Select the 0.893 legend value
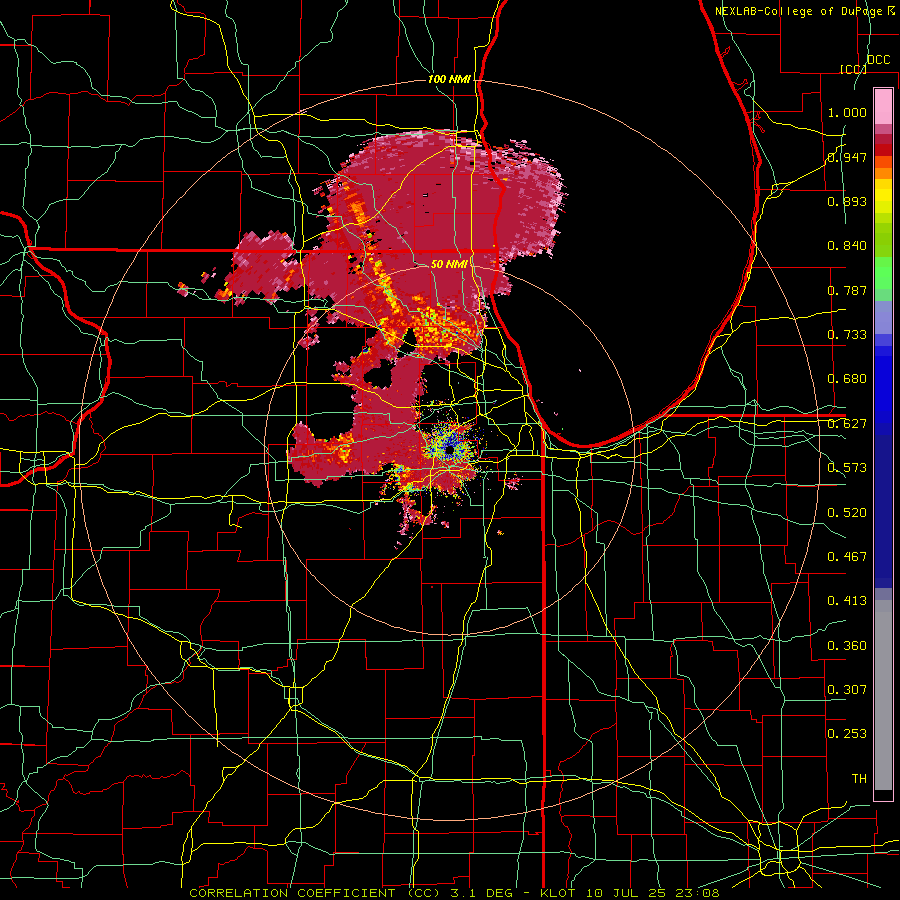 tap(847, 201)
